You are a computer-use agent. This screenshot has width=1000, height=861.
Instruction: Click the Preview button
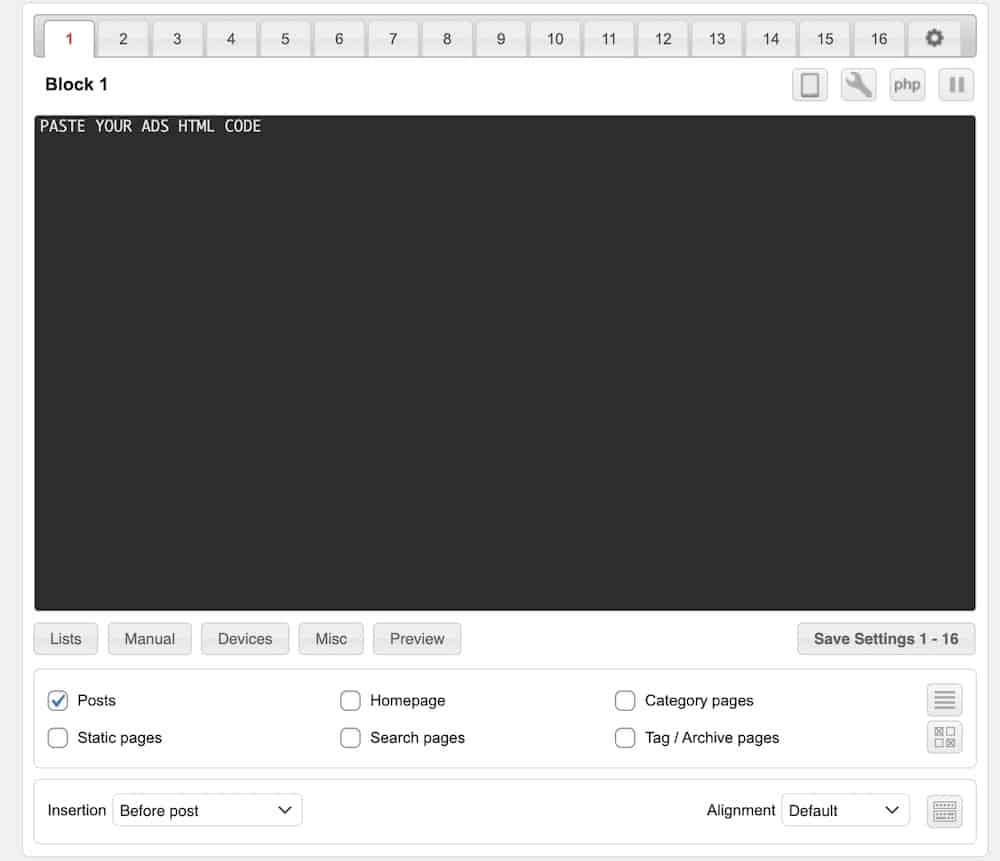417,638
